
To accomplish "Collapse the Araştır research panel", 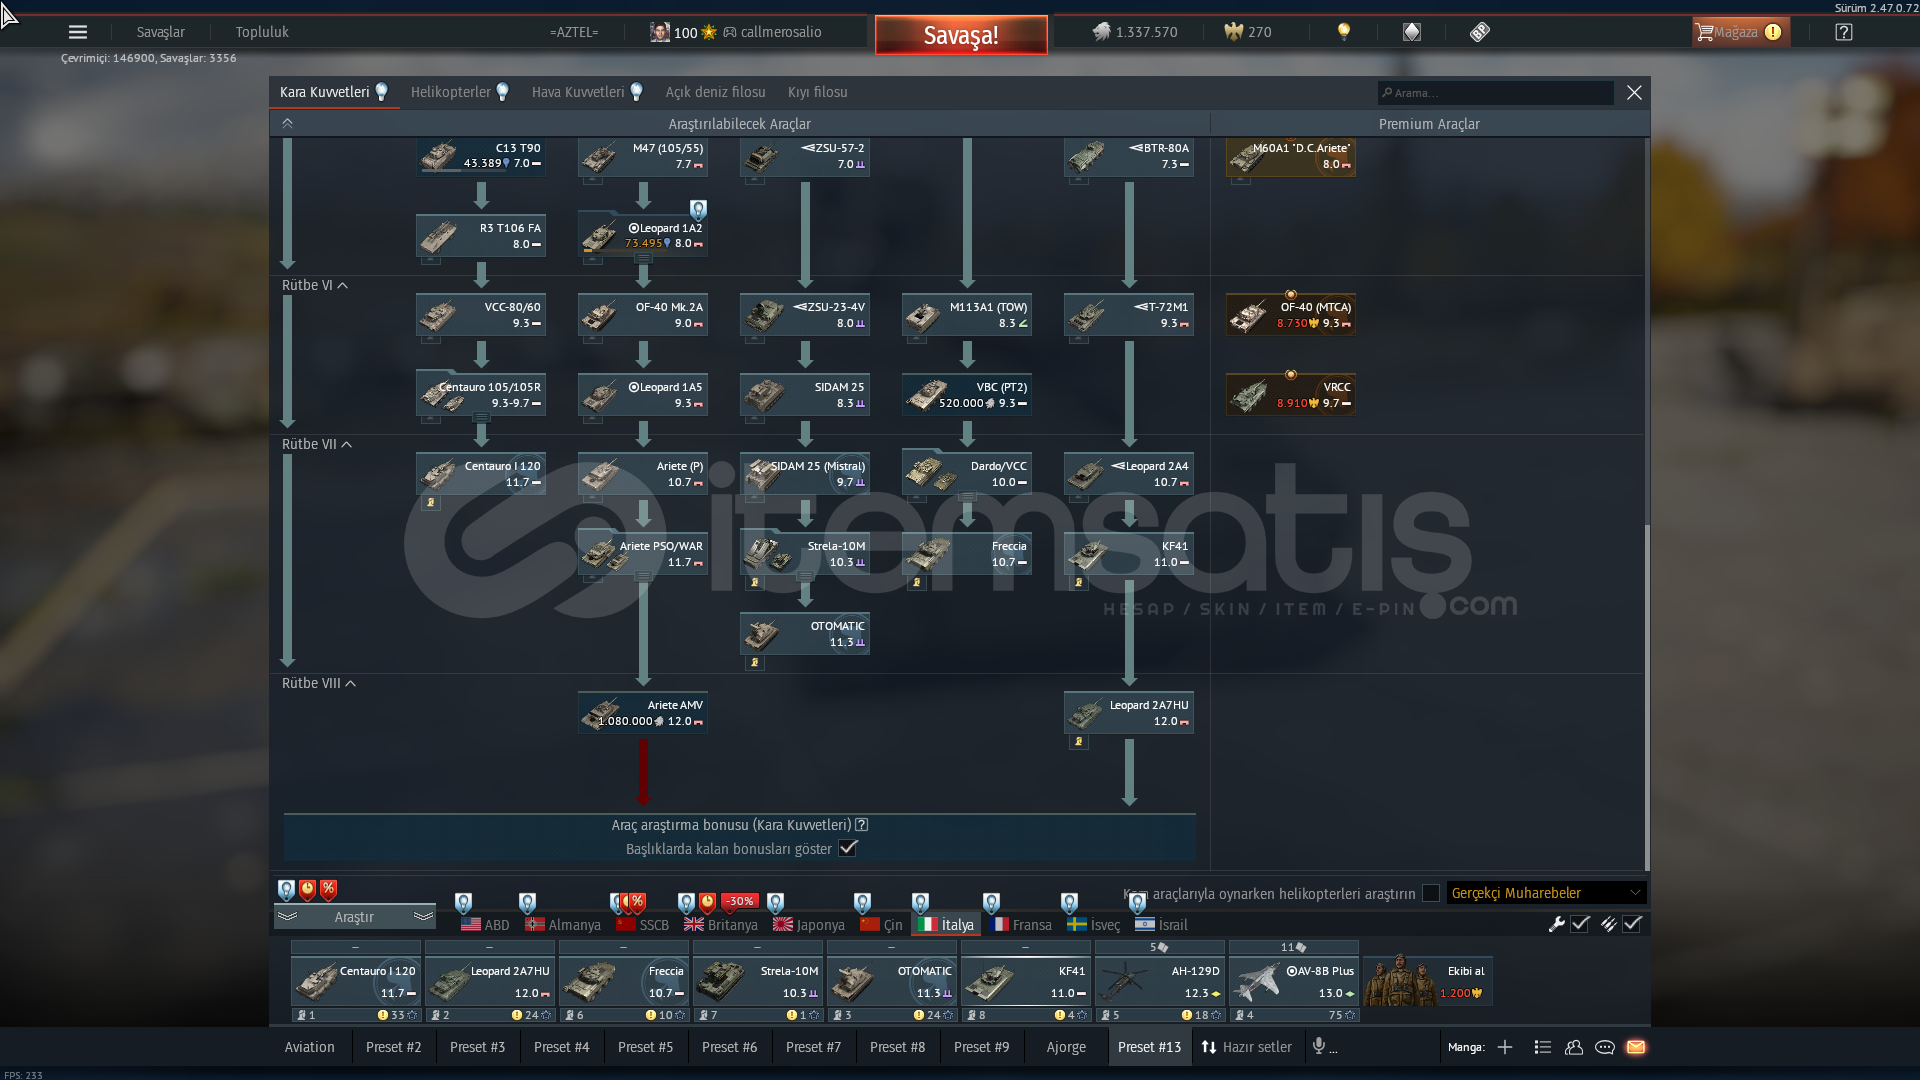I will 354,917.
